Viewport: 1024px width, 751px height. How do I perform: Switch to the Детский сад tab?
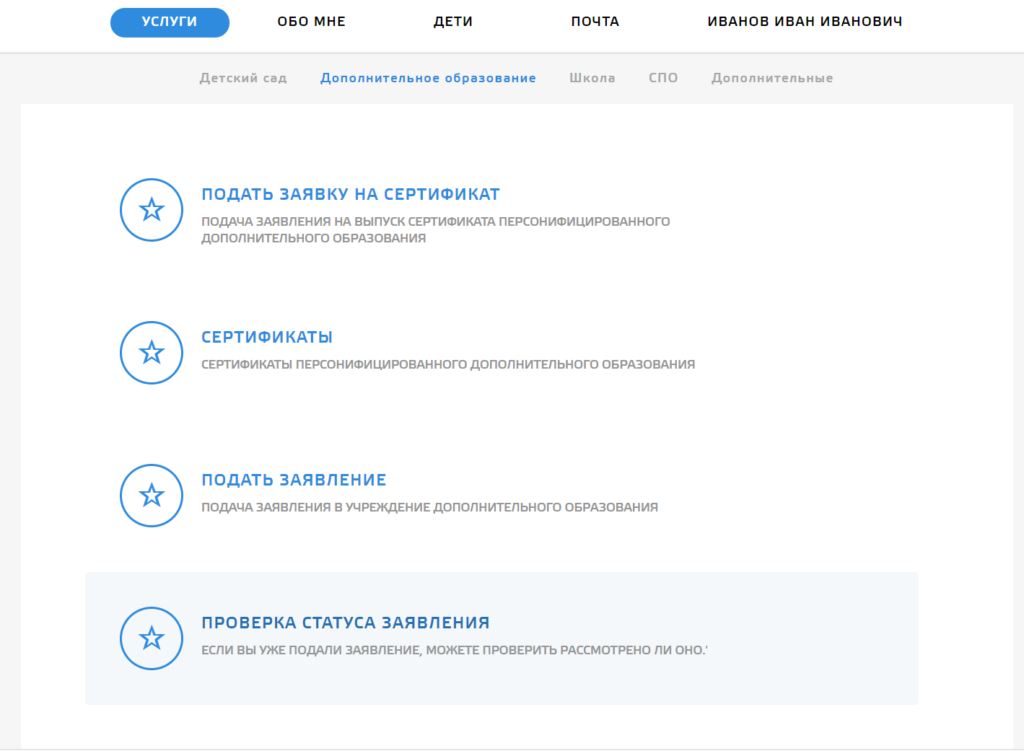point(243,78)
